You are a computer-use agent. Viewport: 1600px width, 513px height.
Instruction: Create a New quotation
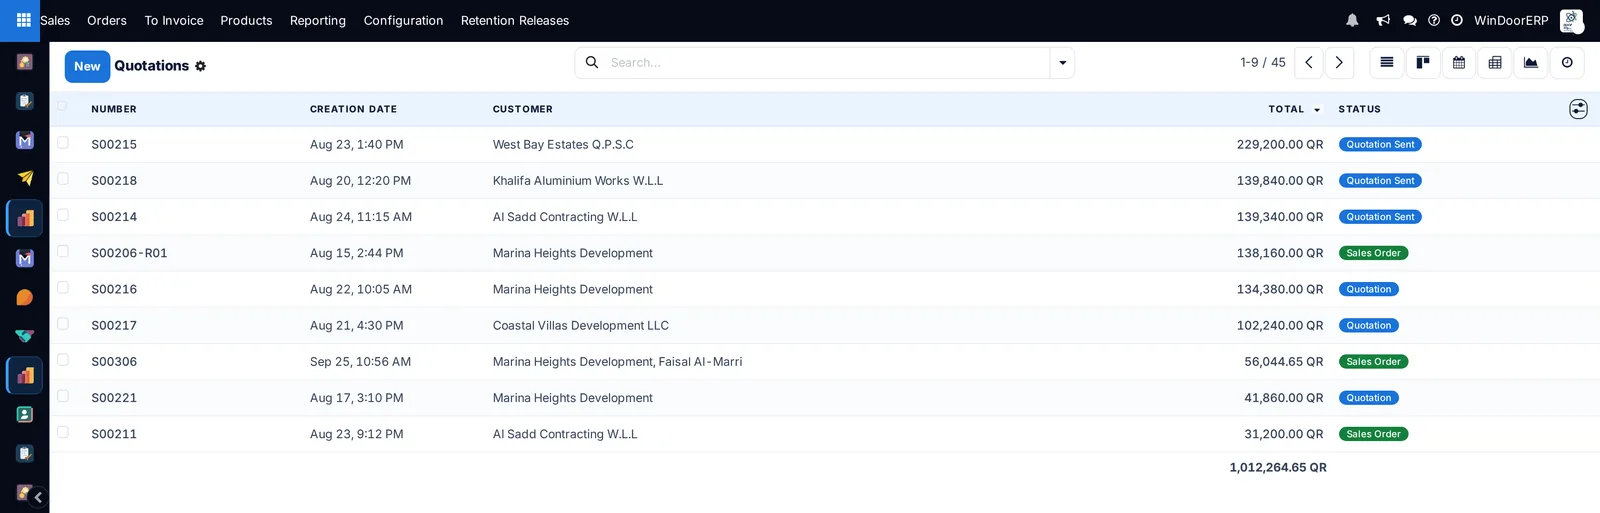[87, 66]
